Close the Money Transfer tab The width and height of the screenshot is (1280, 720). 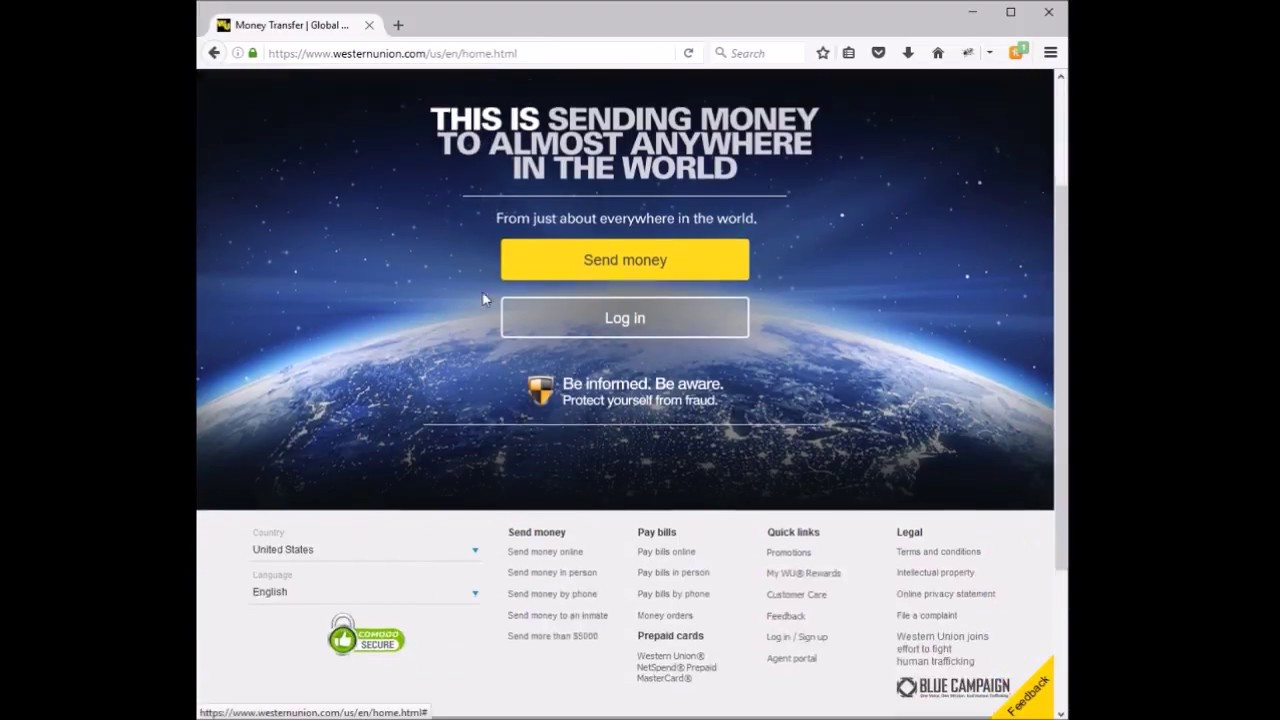pyautogui.click(x=369, y=25)
